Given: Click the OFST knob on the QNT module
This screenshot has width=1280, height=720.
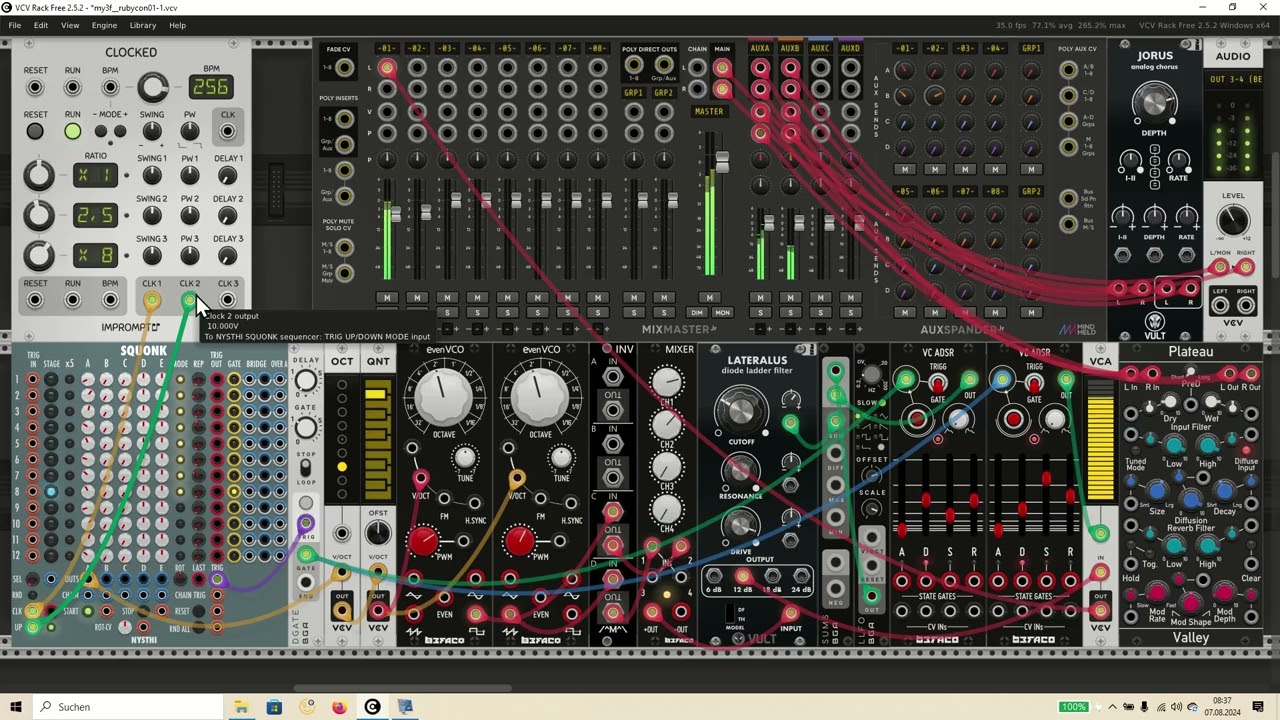Looking at the screenshot, I should click(378, 534).
